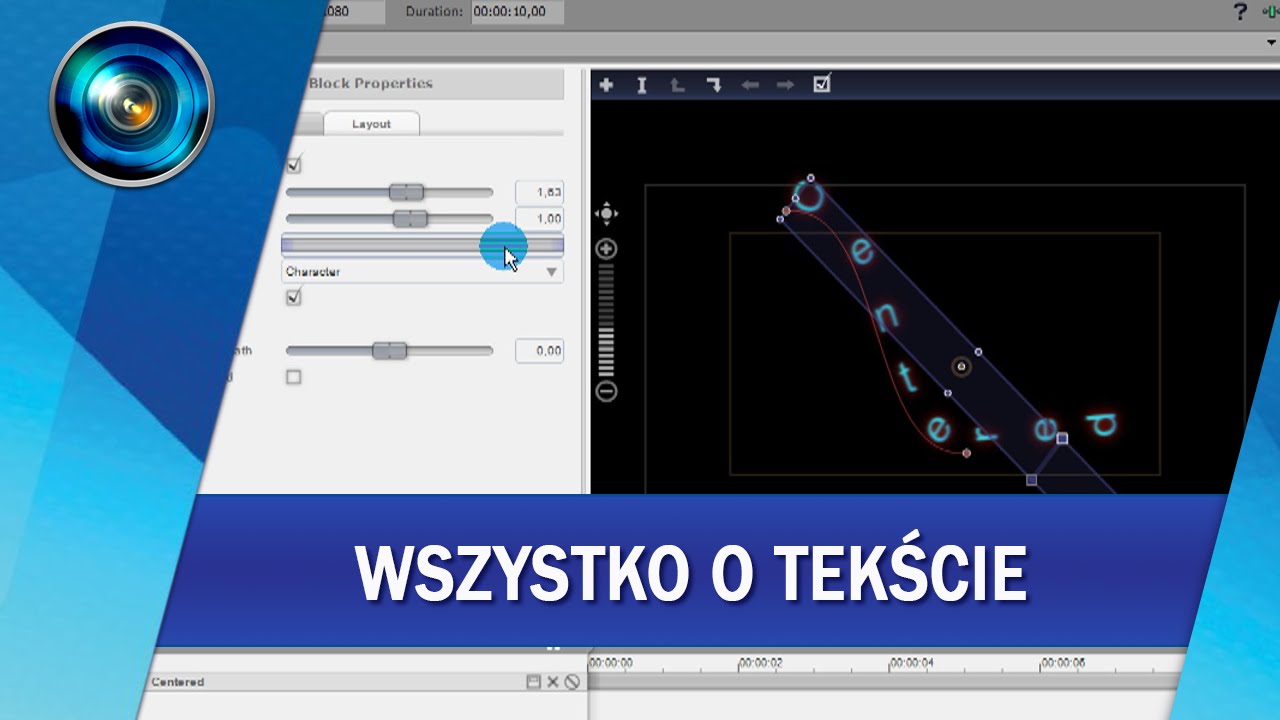Open the Character dropdown

point(422,272)
